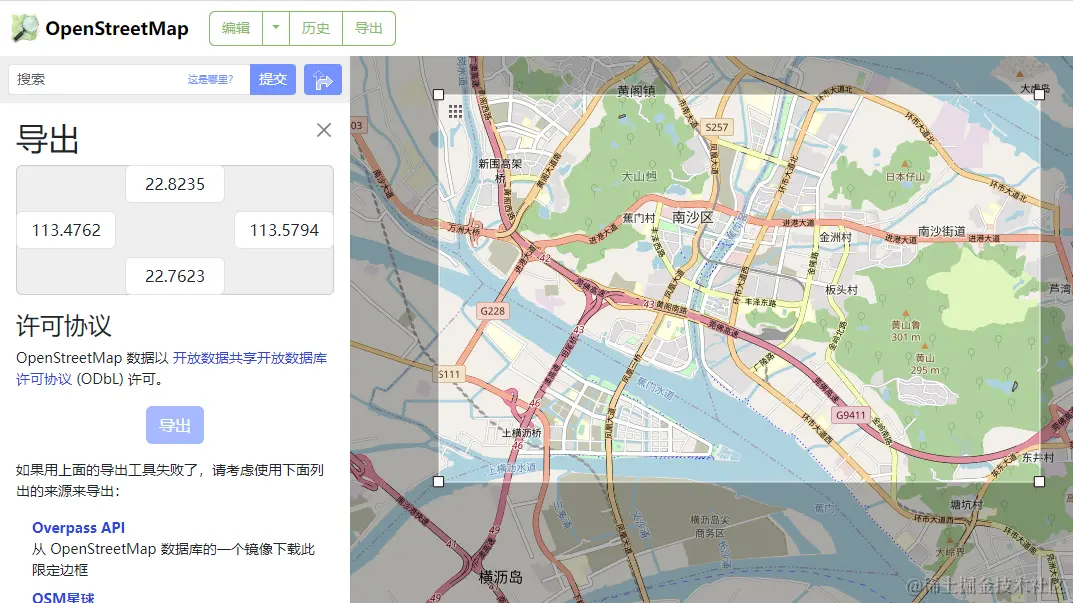Select the bottom-left corner handle of export box
This screenshot has height=603, width=1073.
(439, 482)
